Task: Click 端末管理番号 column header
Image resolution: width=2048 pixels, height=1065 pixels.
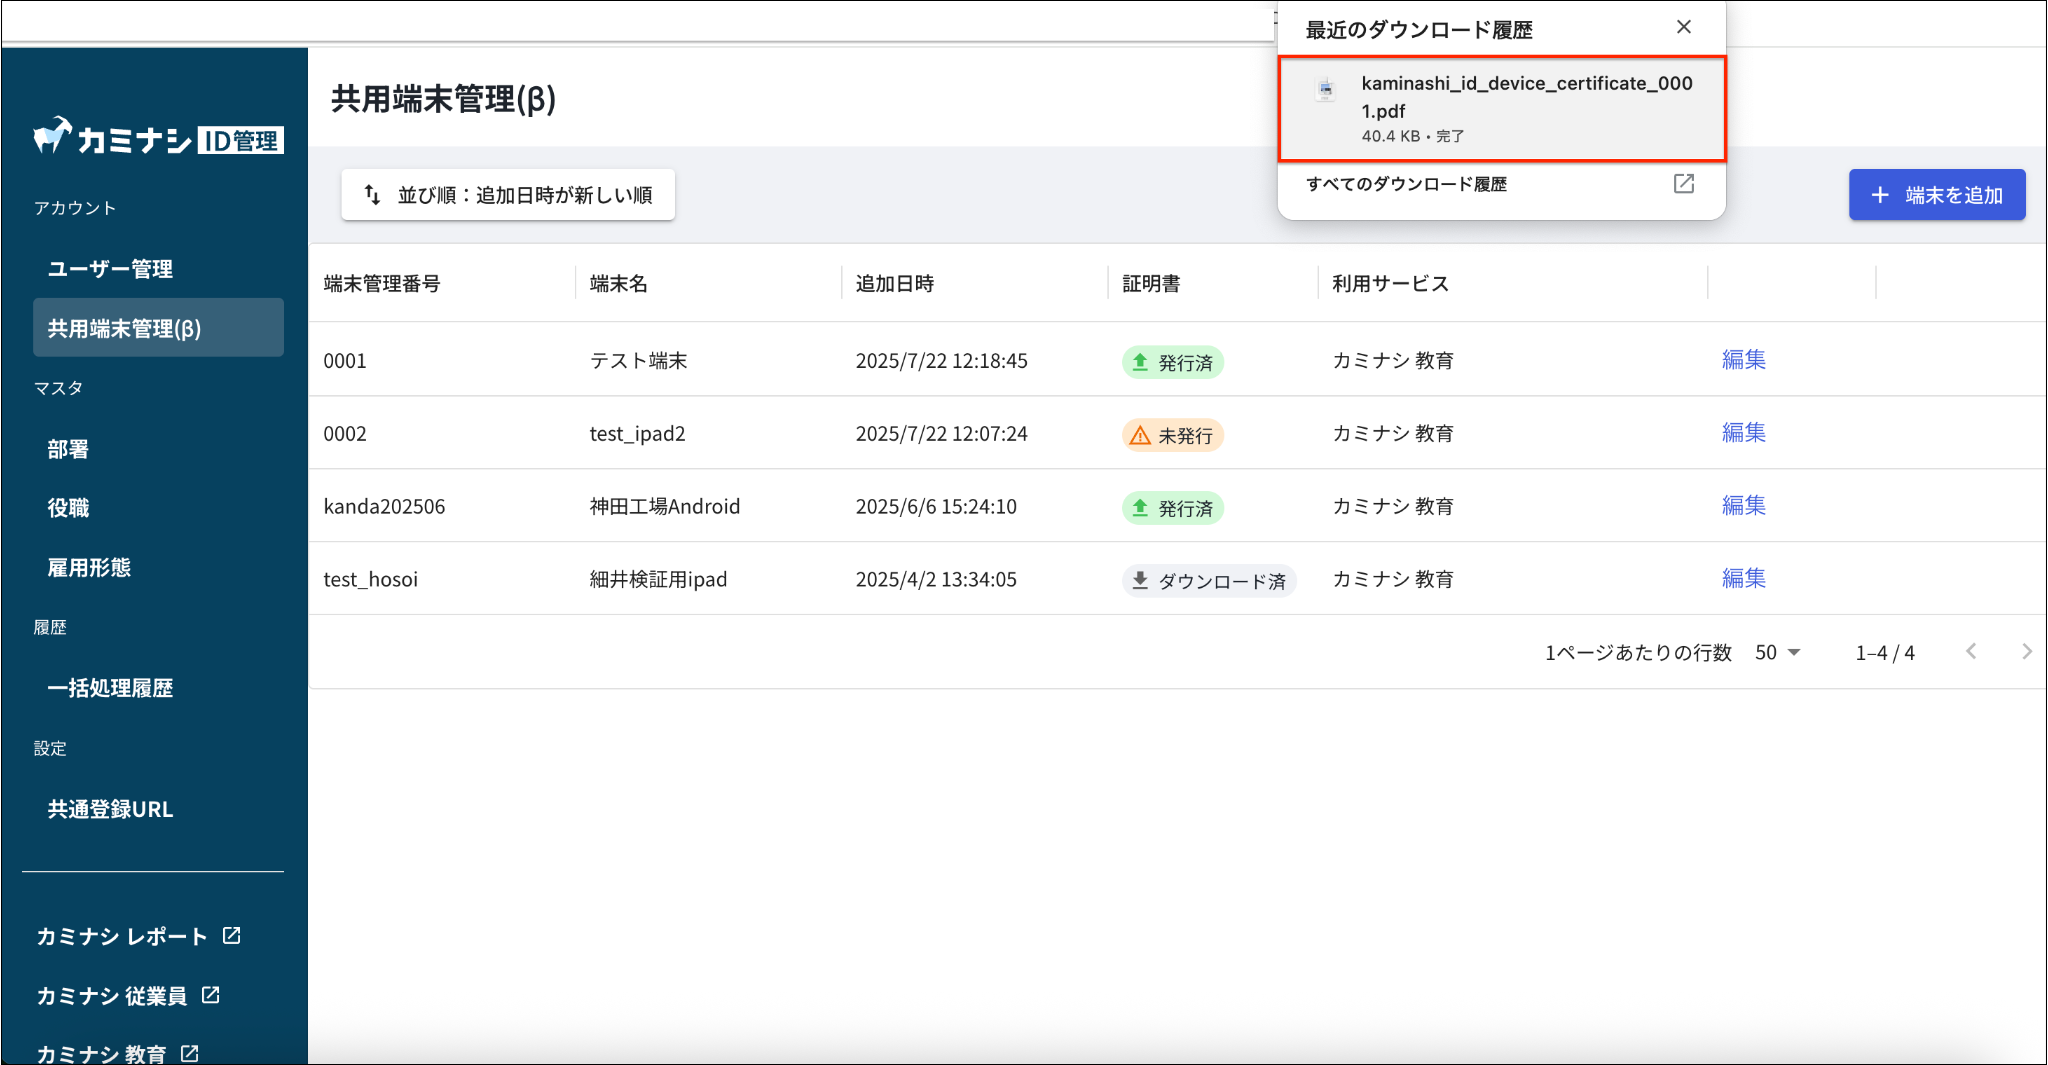Action: [x=382, y=284]
